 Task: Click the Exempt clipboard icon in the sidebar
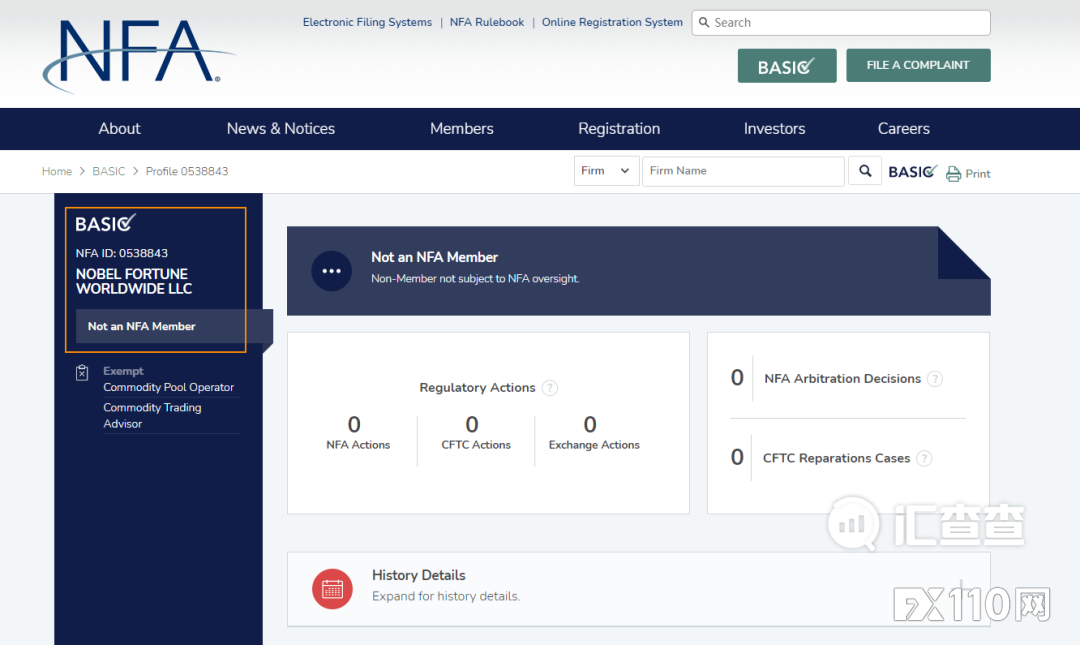[x=83, y=372]
